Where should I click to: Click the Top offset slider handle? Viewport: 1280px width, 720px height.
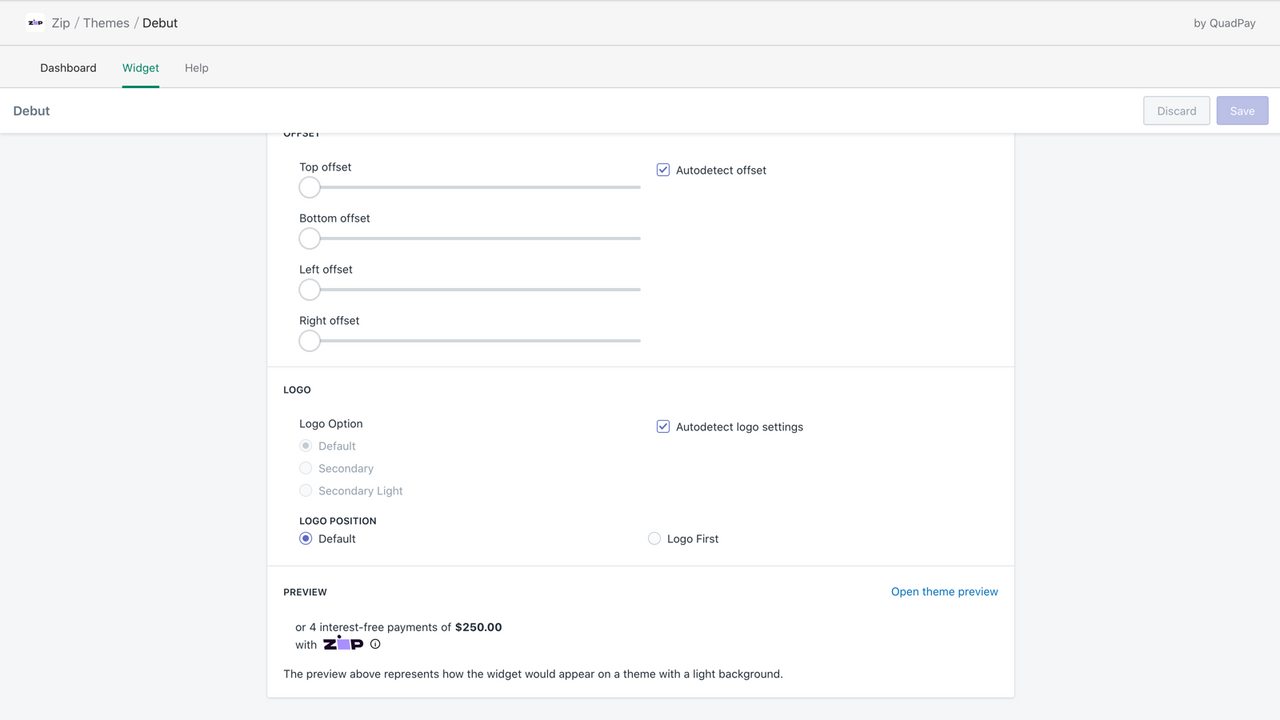(310, 187)
